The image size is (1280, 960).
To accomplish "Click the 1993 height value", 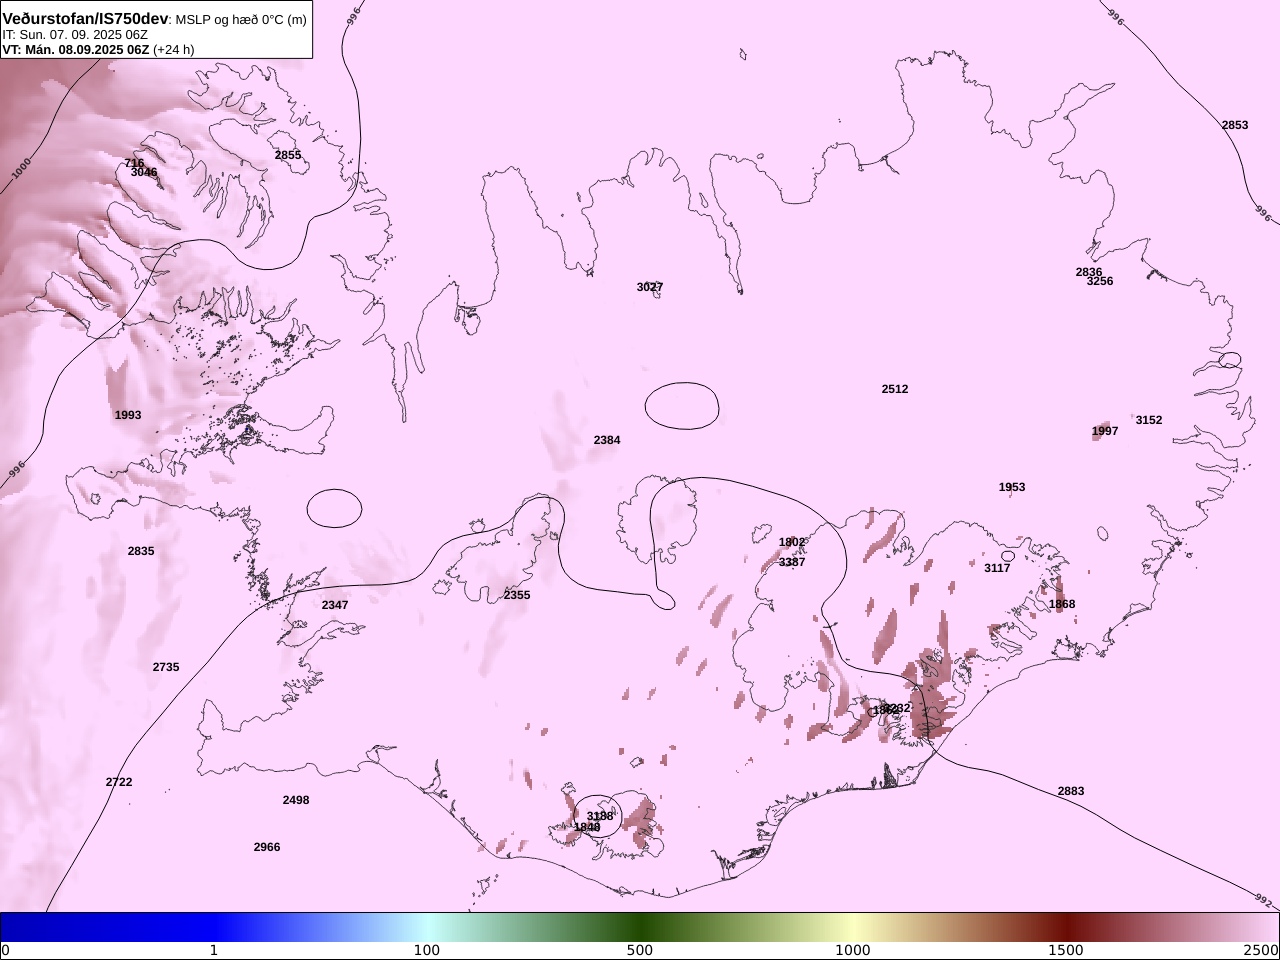I will click(x=128, y=415).
